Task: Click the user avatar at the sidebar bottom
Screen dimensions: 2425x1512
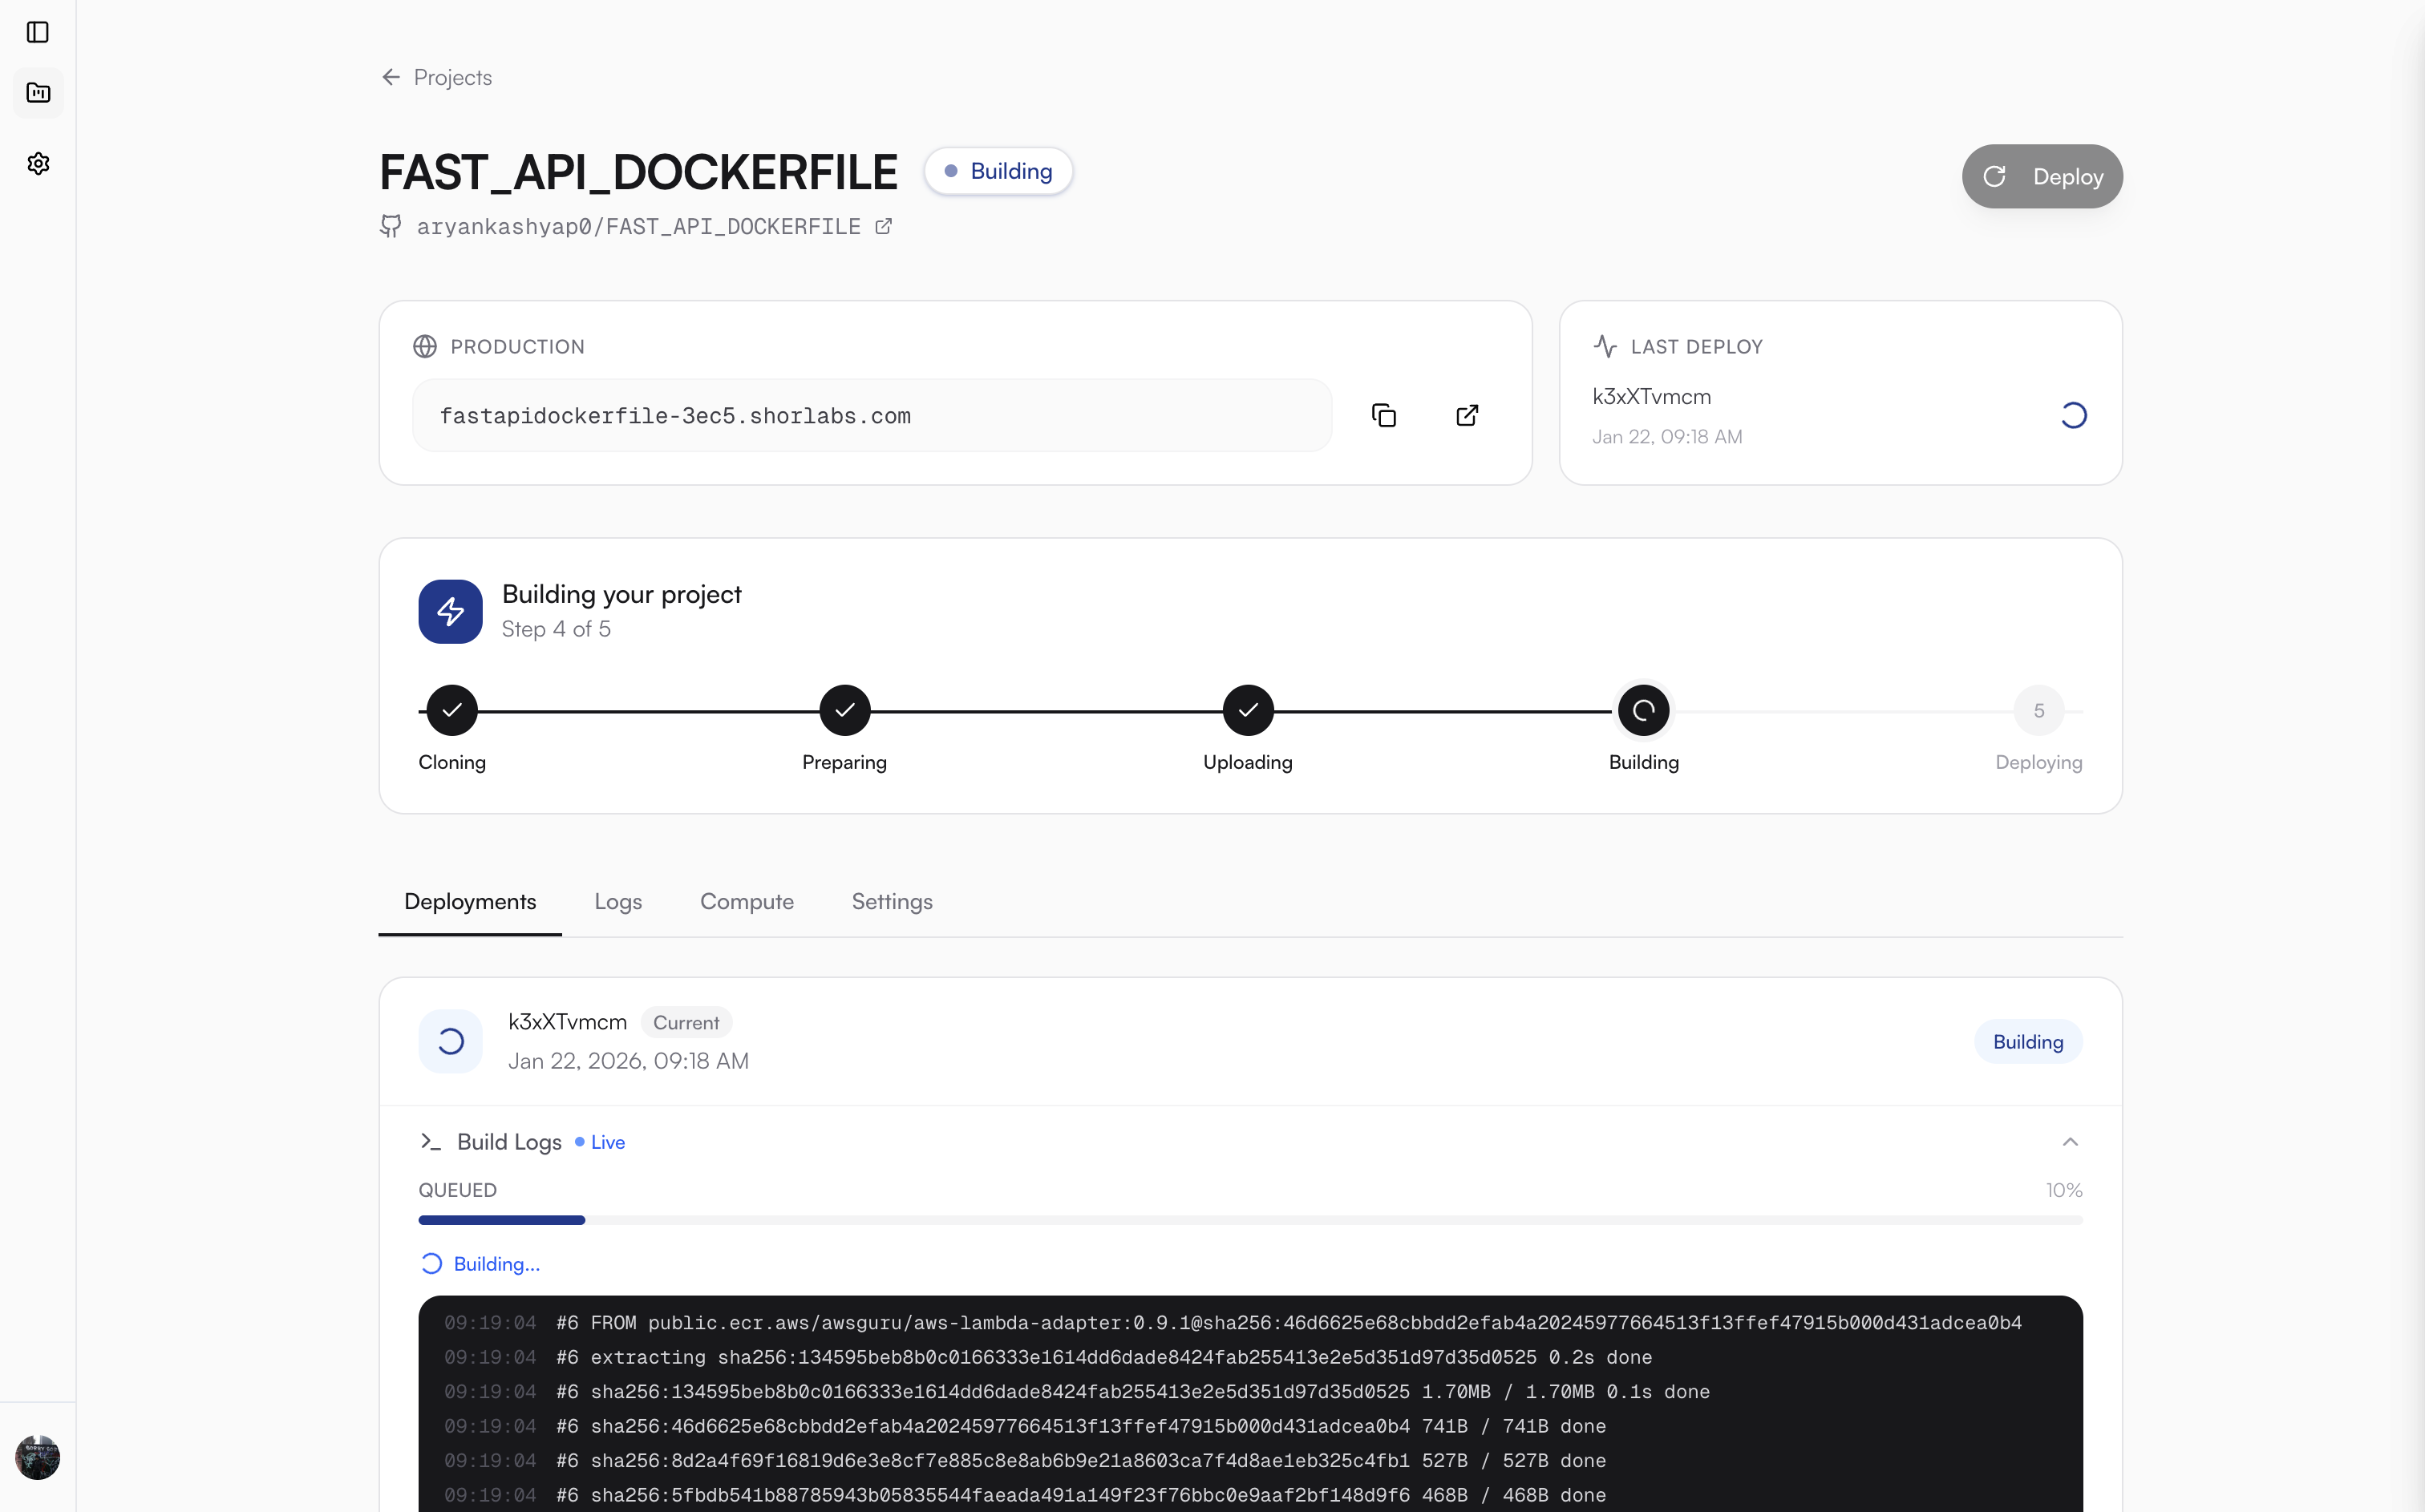Action: coord(38,1457)
